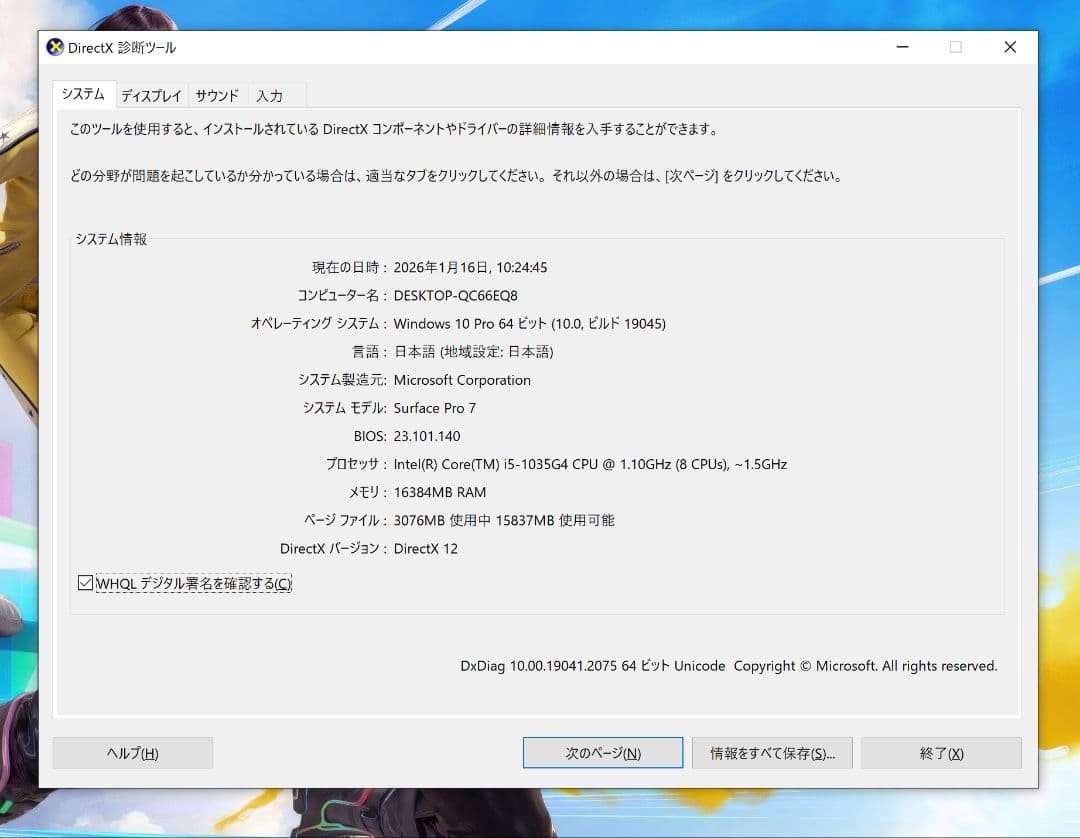Open help via the ヘルプ button
Viewport: 1080px width, 838px height.
[x=132, y=752]
